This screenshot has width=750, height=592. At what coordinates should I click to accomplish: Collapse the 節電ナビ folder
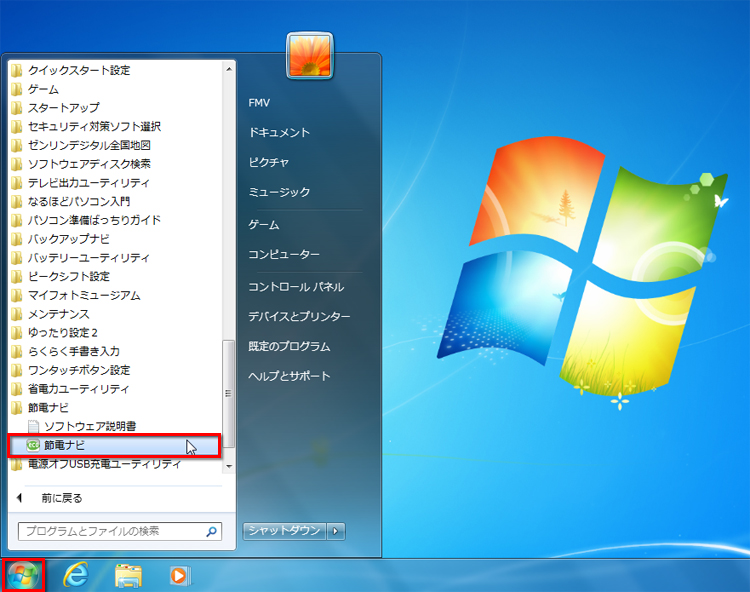click(40, 407)
